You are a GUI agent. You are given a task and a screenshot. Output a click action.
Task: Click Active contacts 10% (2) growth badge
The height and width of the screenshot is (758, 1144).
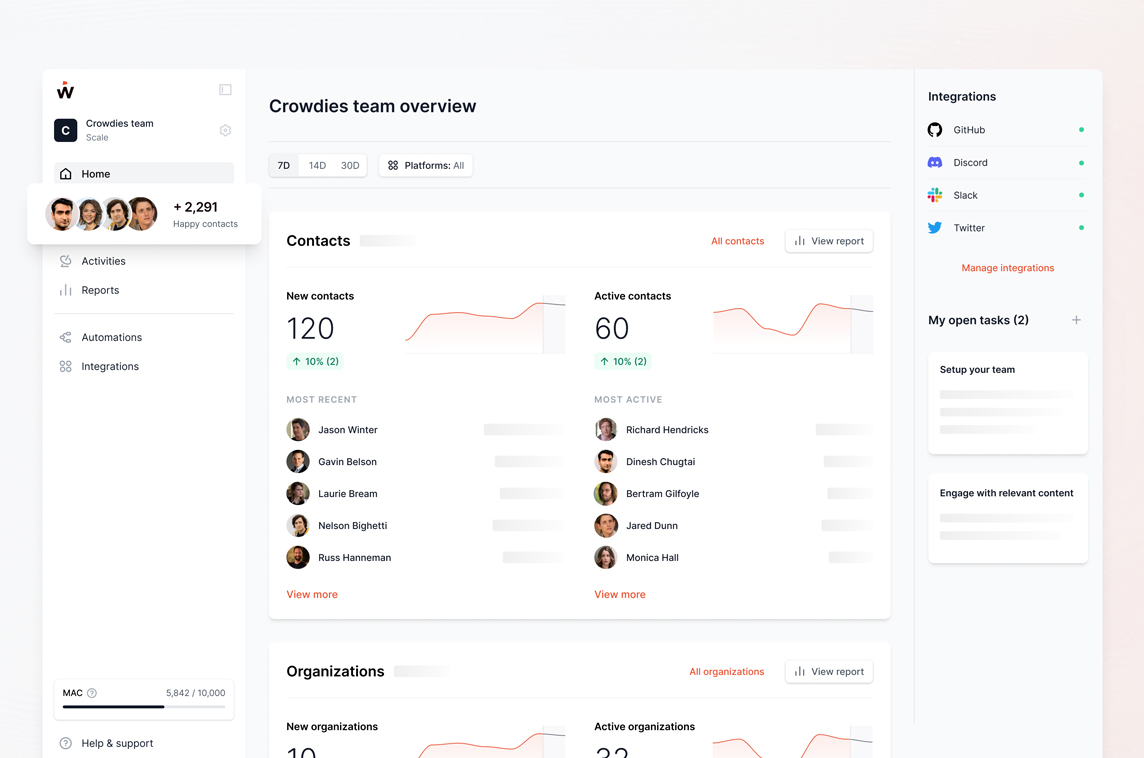coord(623,361)
